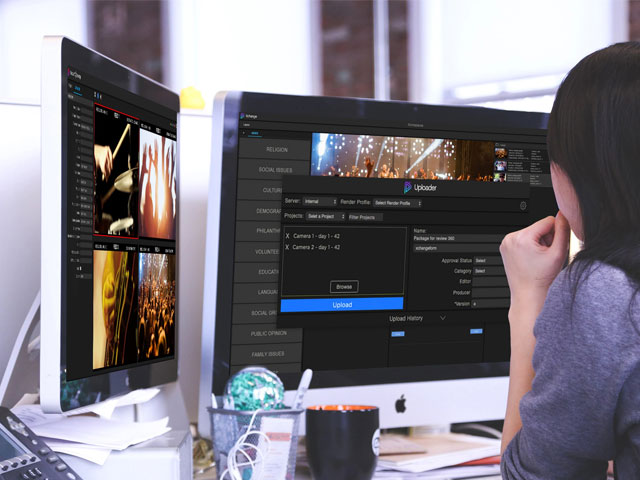Open the Category select dropdown
Image resolution: width=640 pixels, height=480 pixels.
489,271
